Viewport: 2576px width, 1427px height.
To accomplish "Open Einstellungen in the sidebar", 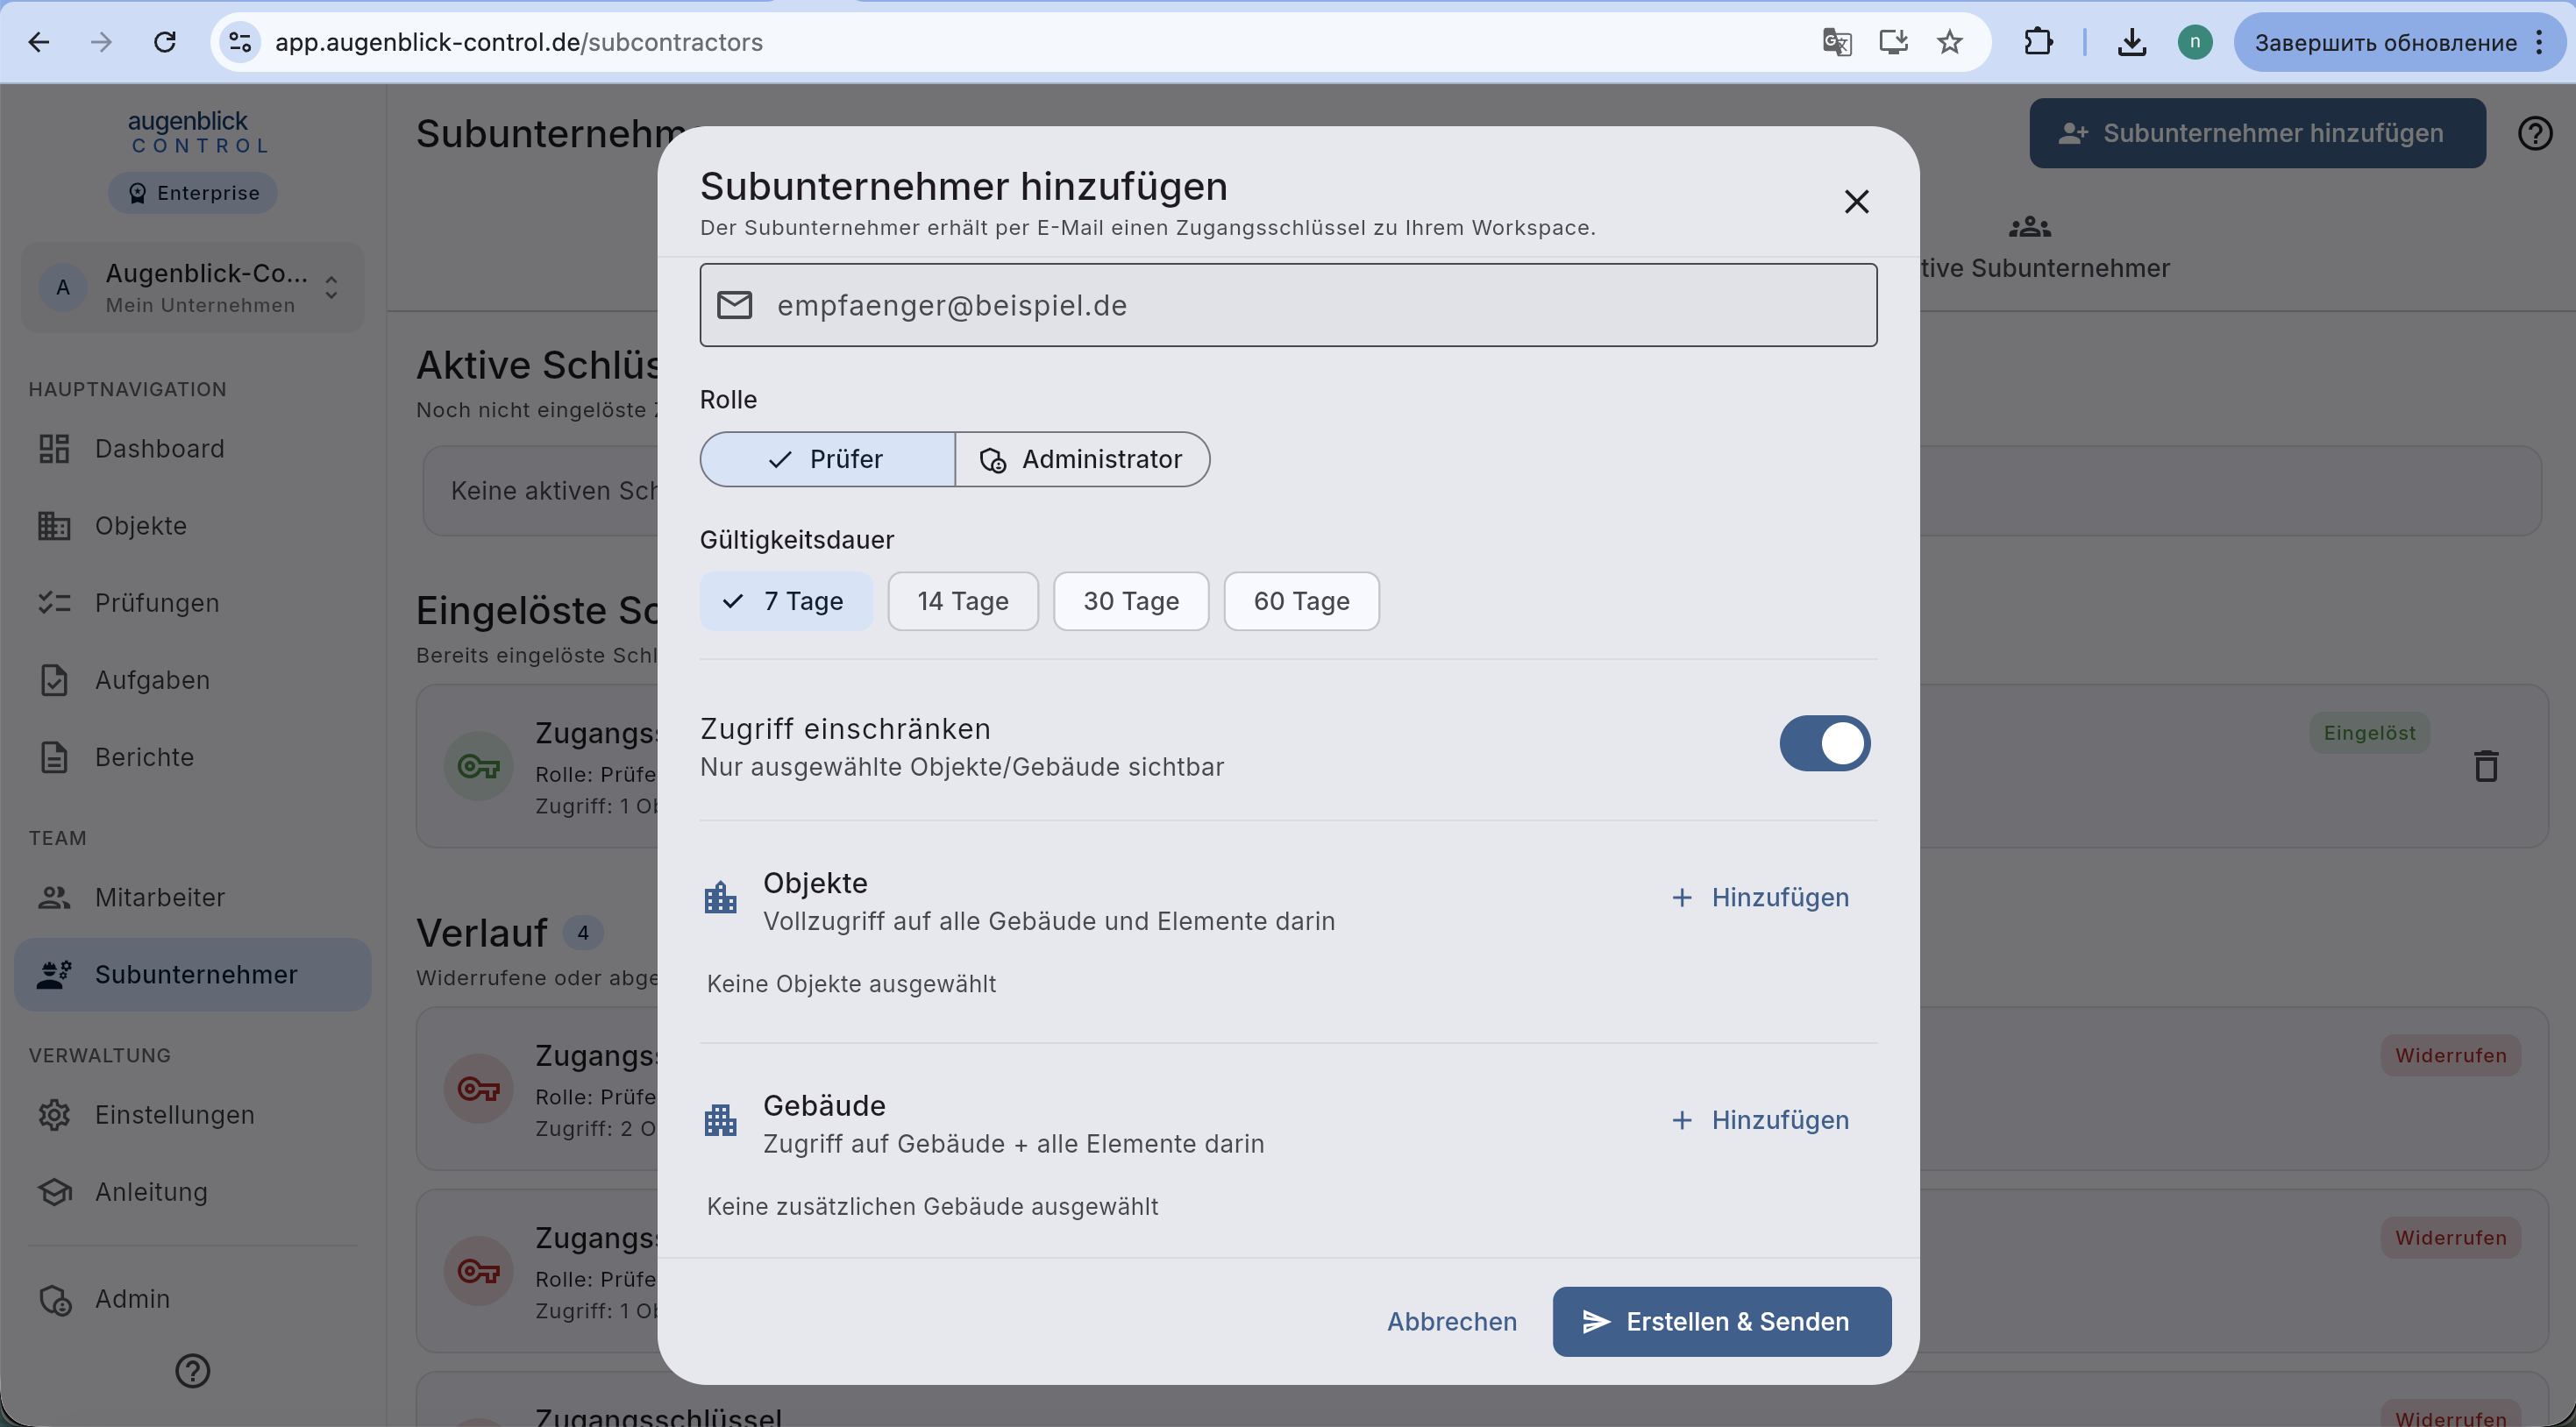I will click(x=192, y=1115).
